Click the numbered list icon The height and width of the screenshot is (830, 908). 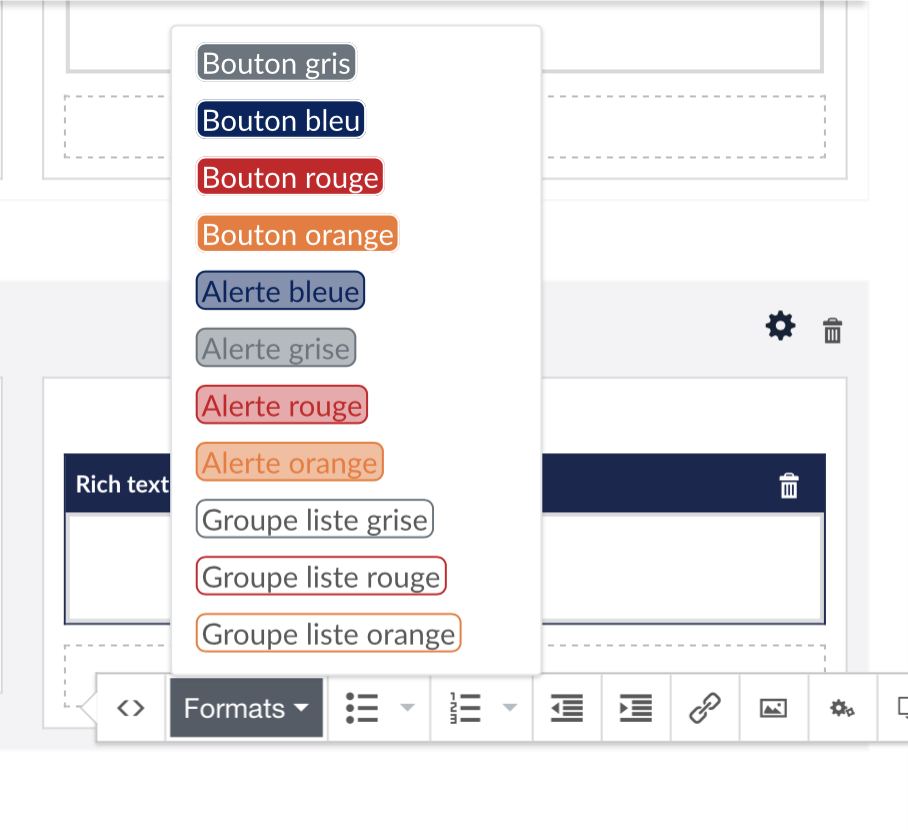pos(465,708)
